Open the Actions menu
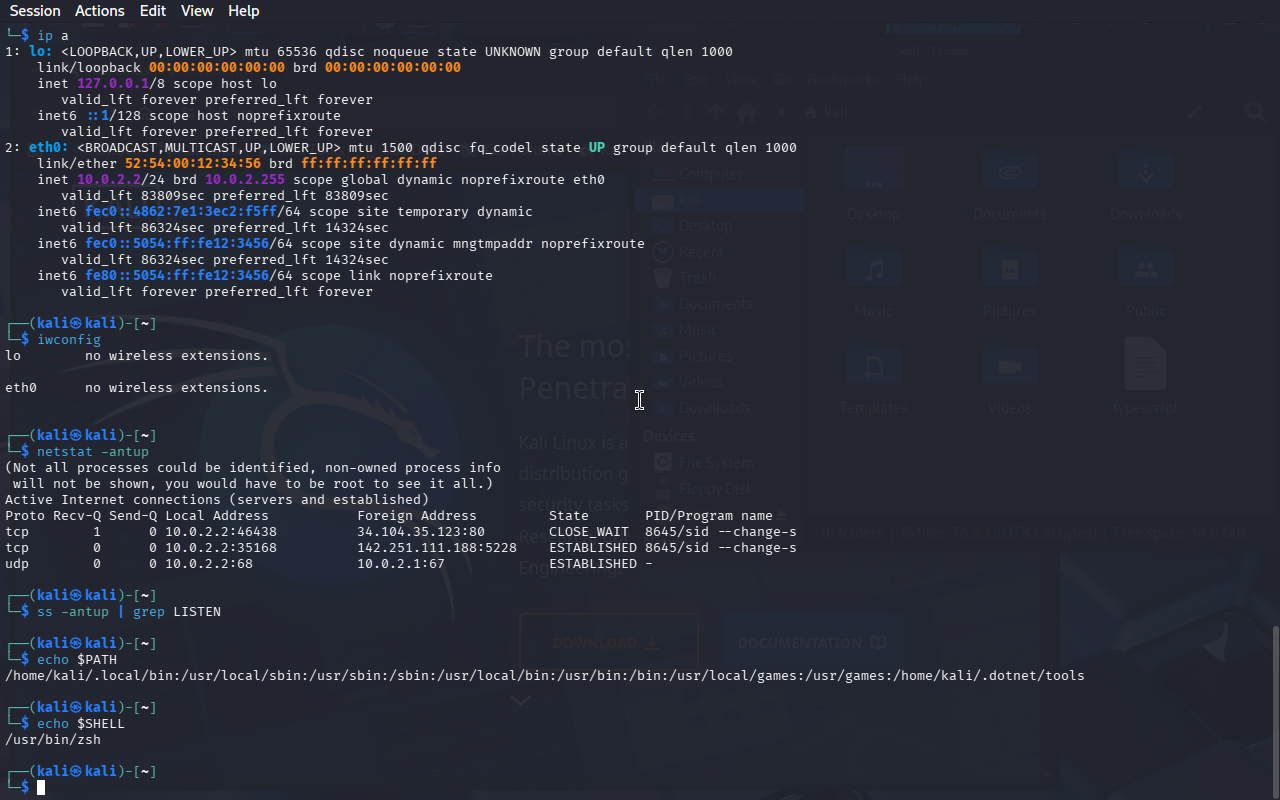 click(100, 11)
